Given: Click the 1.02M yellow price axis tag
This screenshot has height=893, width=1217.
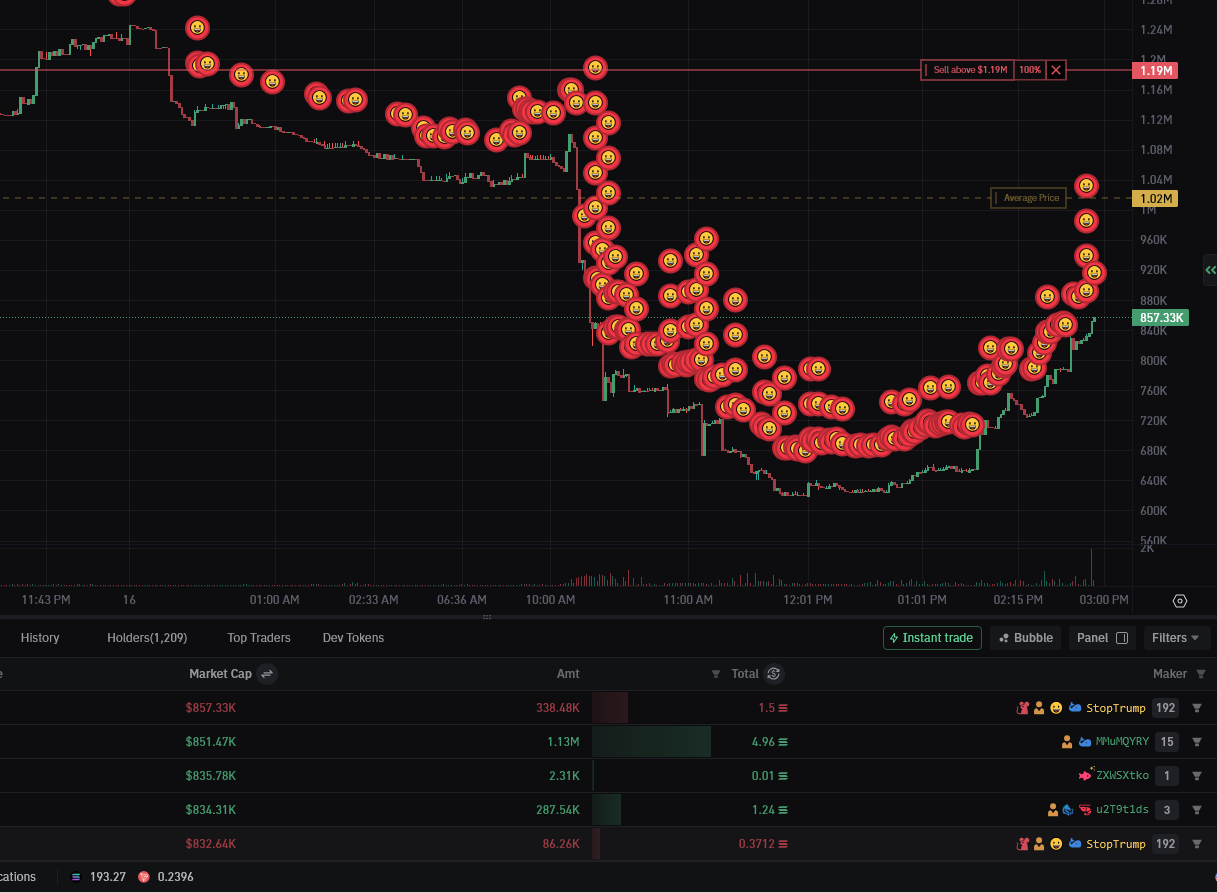Looking at the screenshot, I should tap(1154, 198).
